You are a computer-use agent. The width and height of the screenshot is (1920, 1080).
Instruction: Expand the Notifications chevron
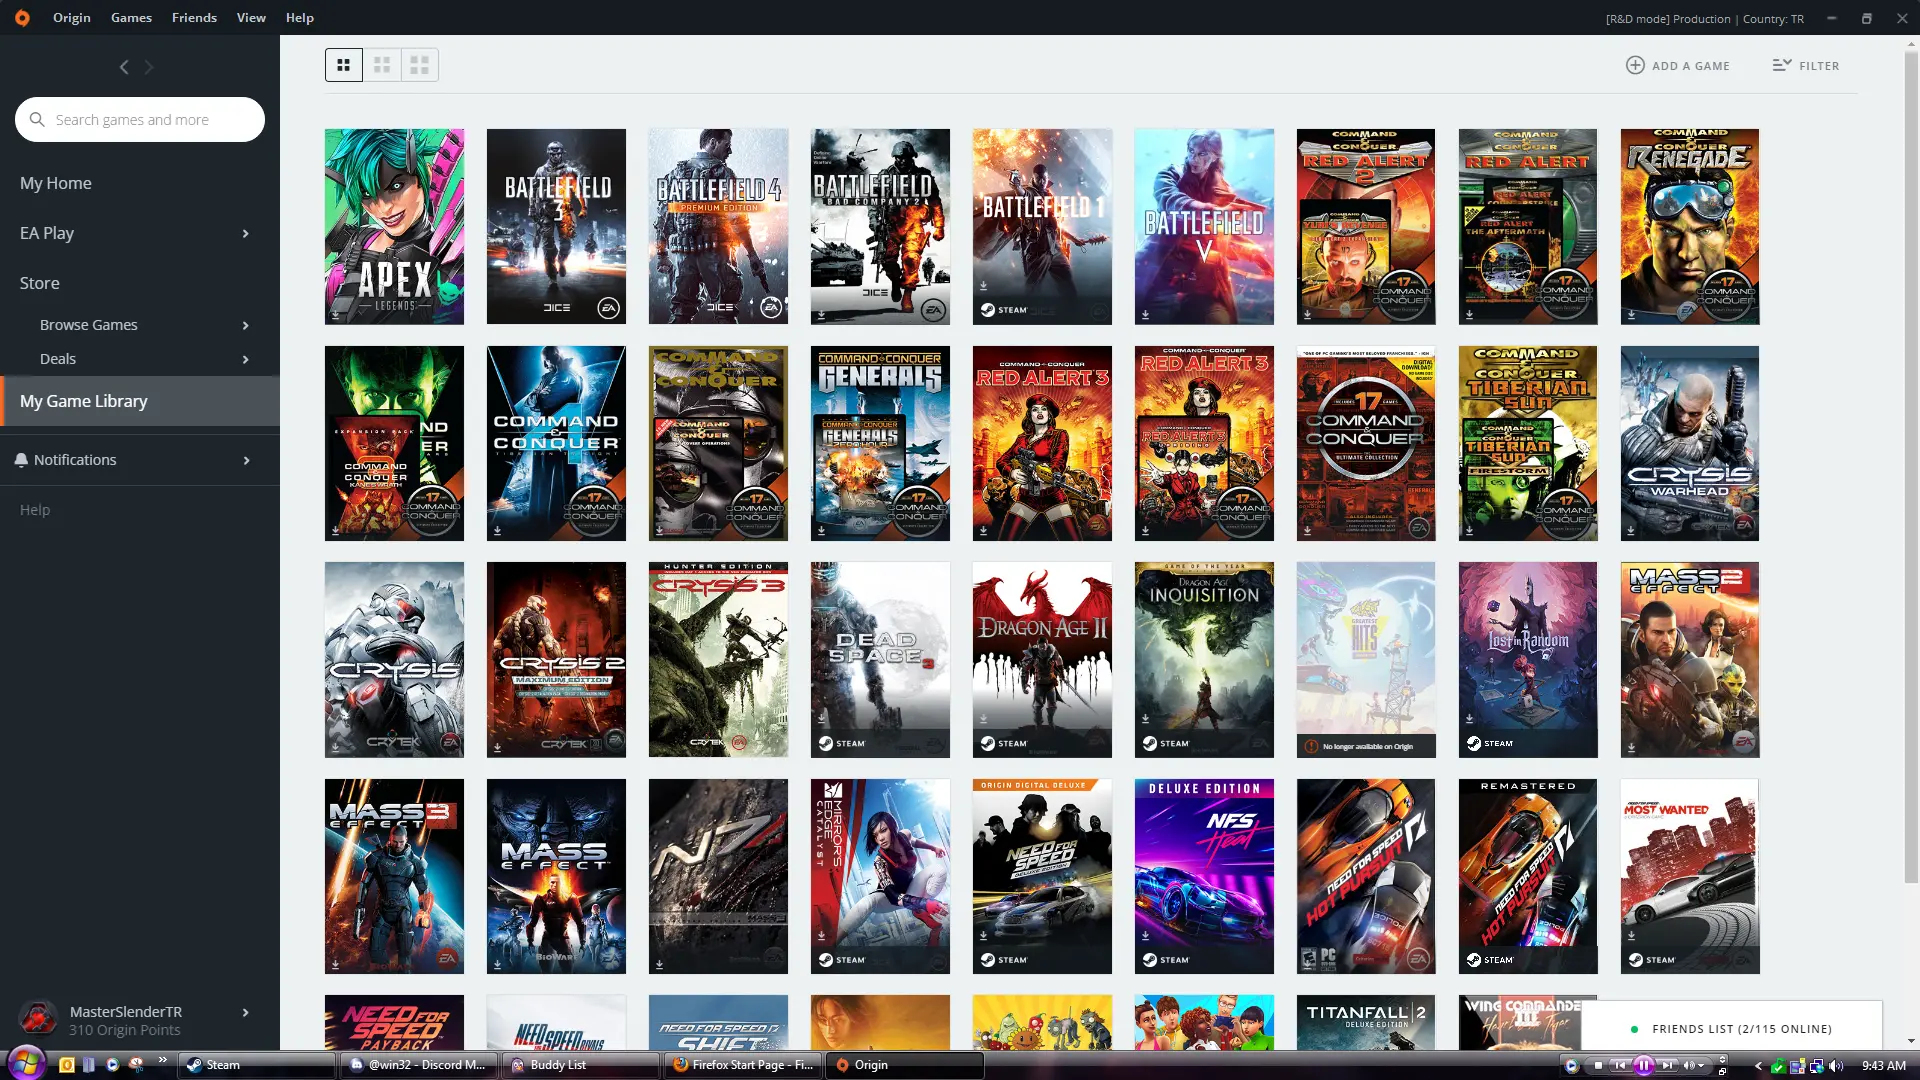click(246, 461)
